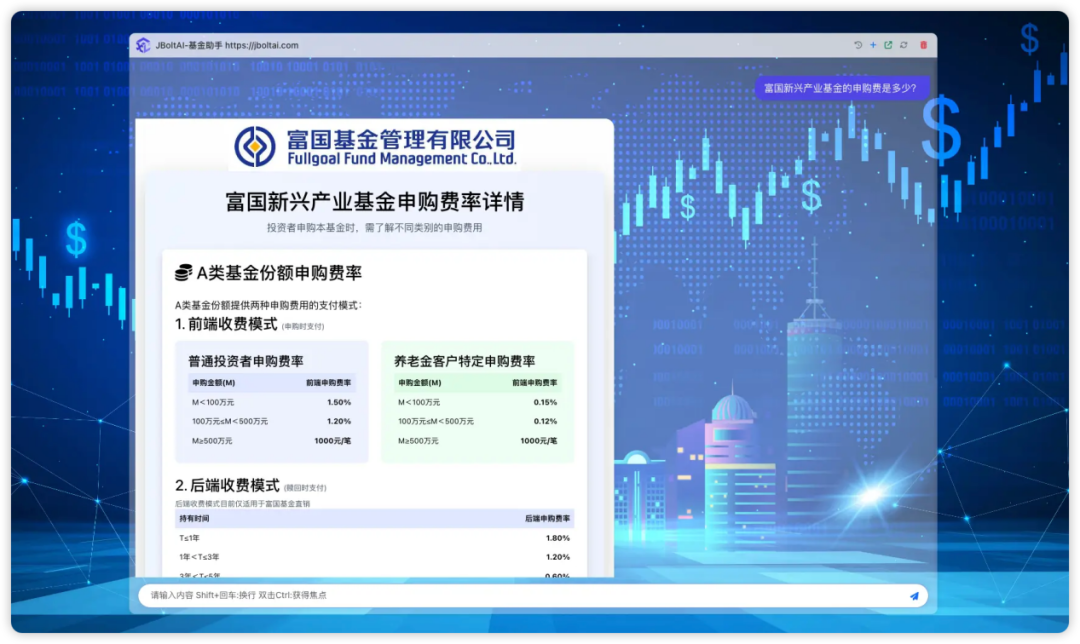Click the 富国基金 Fullgoal company logo emblem
Screen dimensions: 1080x644
click(254, 146)
